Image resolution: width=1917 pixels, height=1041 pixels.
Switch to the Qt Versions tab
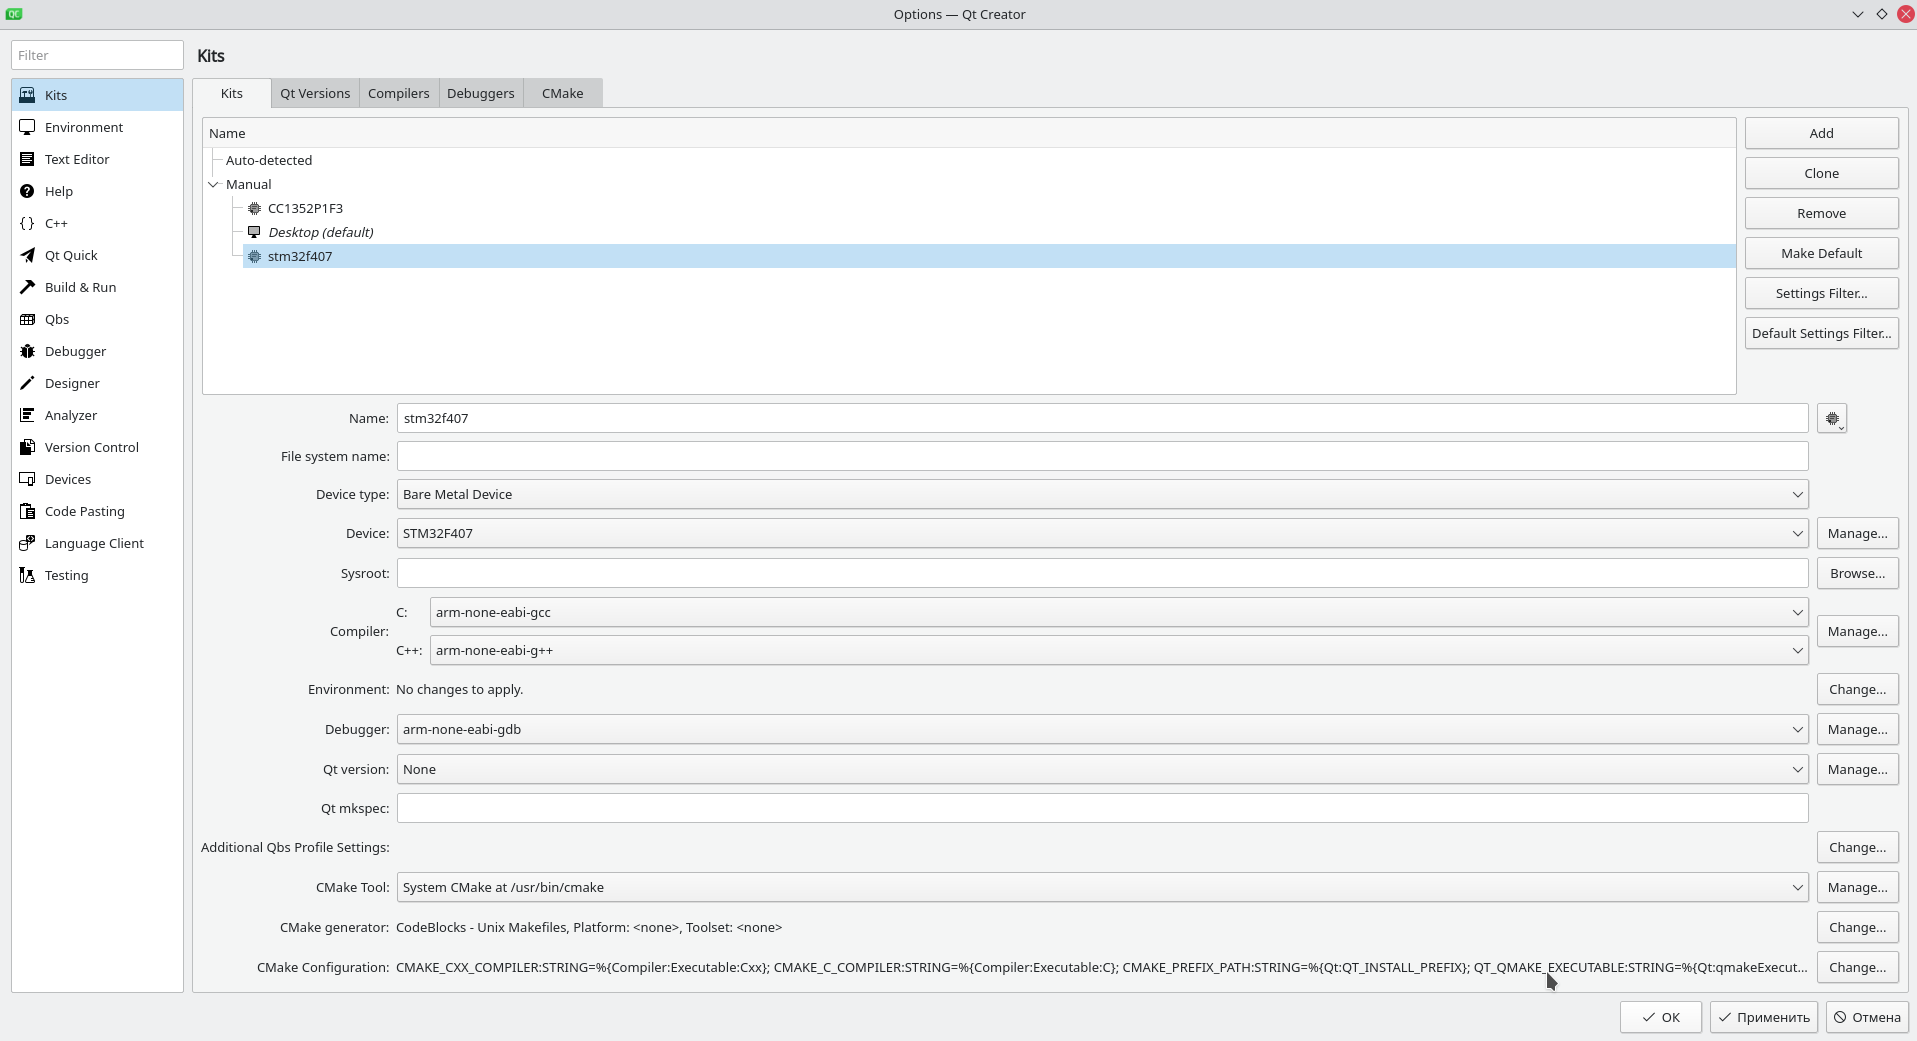[315, 93]
